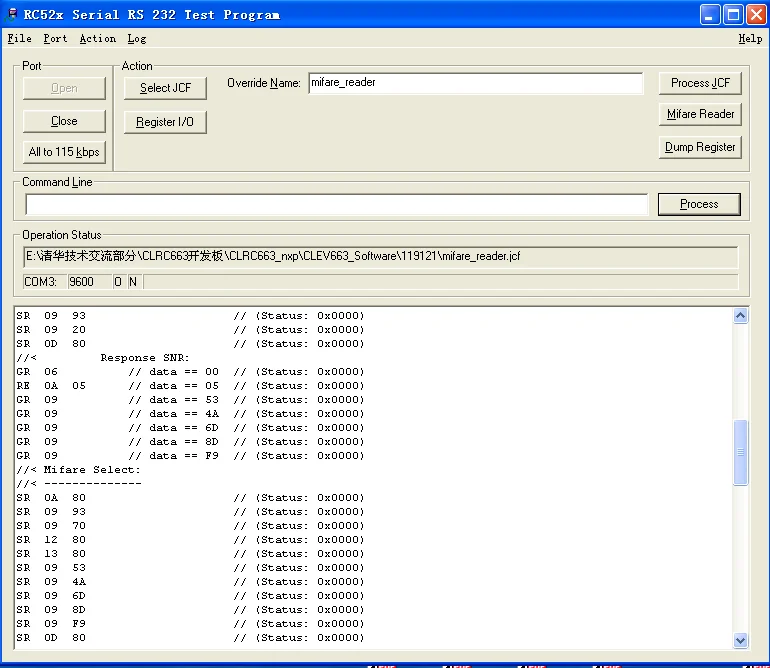
Task: Set all to 115 kbps
Action: point(64,152)
